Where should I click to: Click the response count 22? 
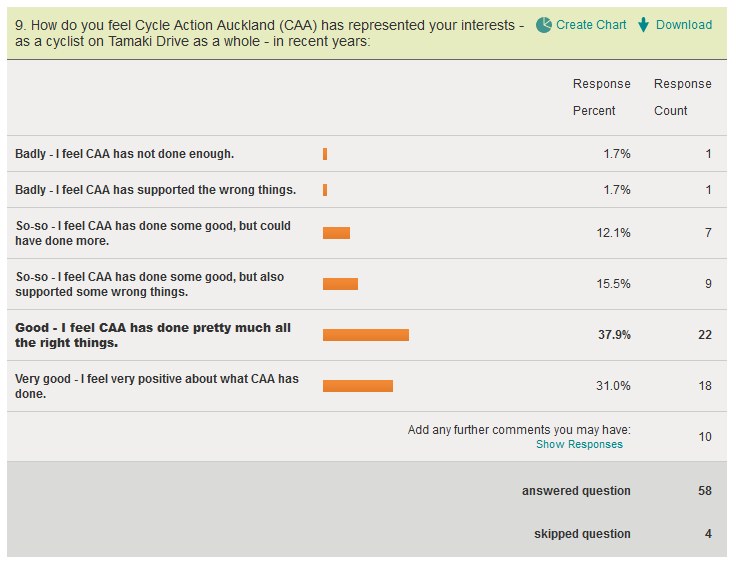point(705,335)
